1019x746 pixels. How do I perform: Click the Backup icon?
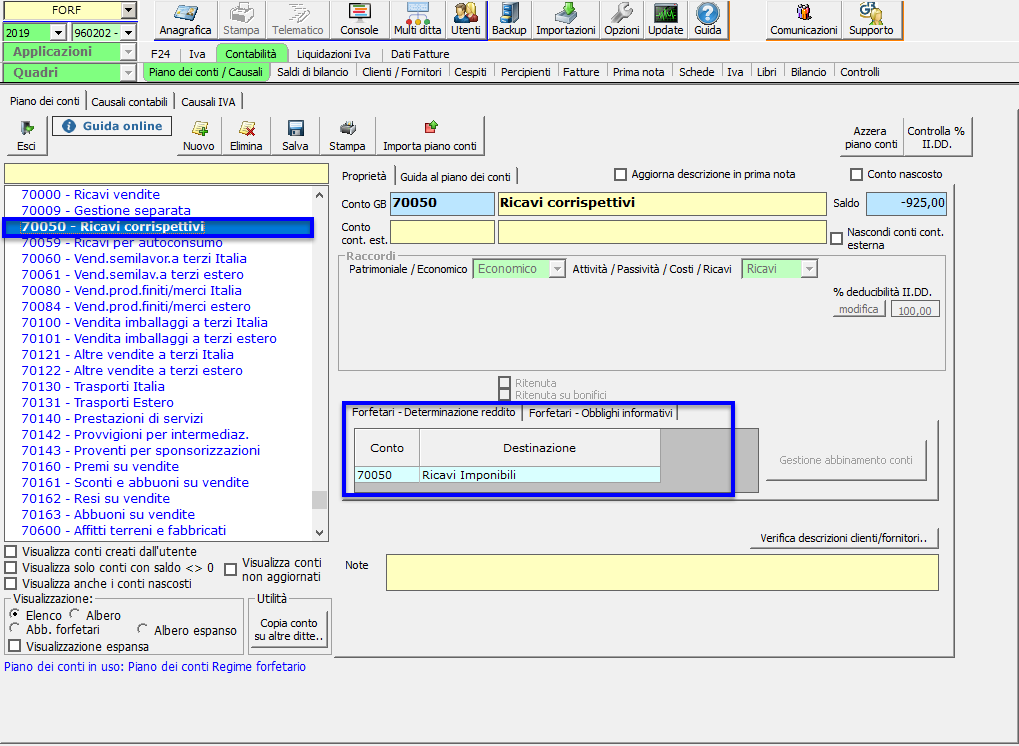509,19
